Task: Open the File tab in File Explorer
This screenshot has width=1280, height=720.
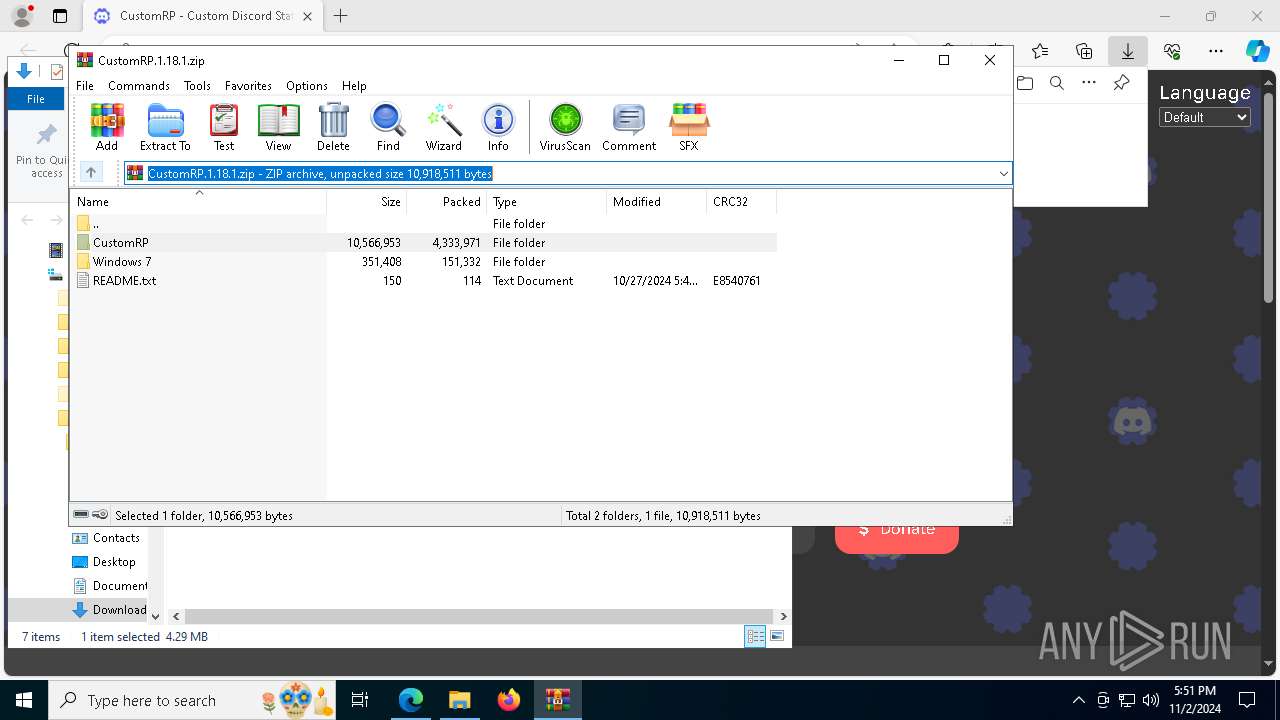Action: tap(36, 99)
